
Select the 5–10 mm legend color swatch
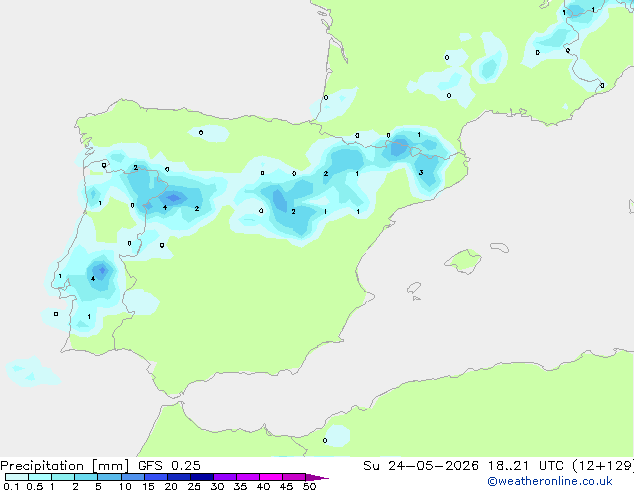tap(109, 477)
